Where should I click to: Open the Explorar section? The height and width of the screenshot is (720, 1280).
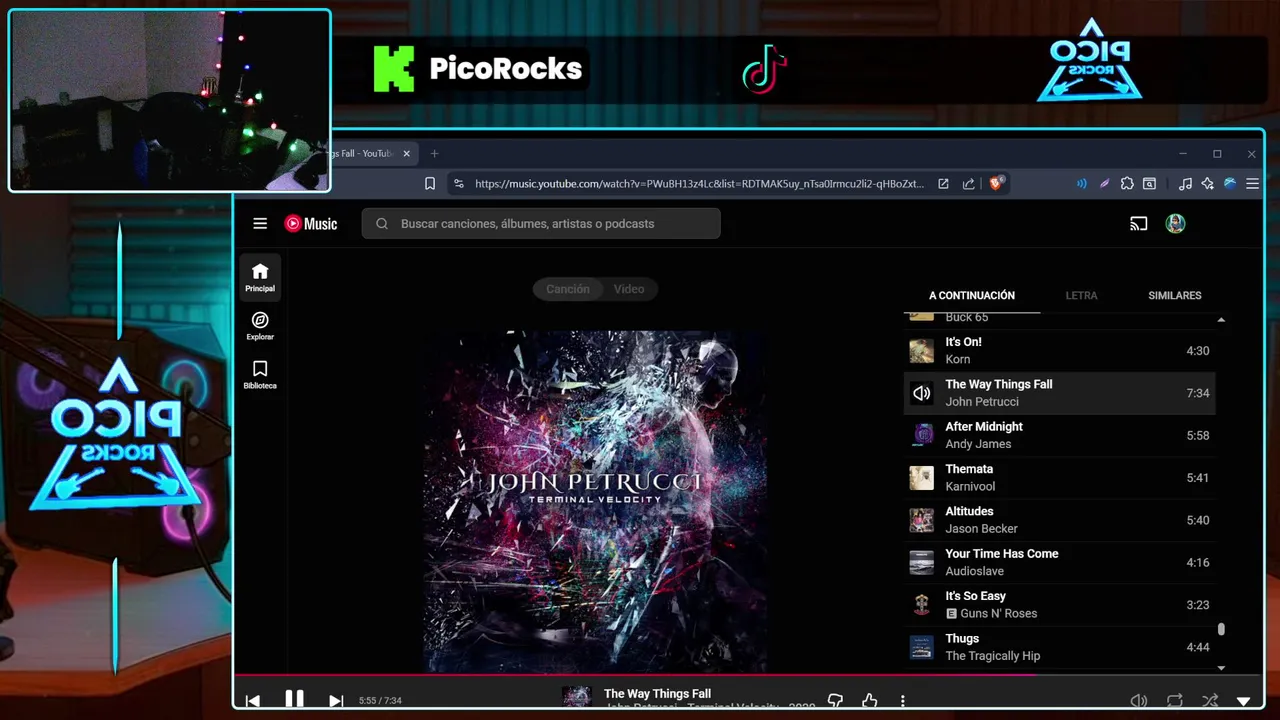(260, 326)
